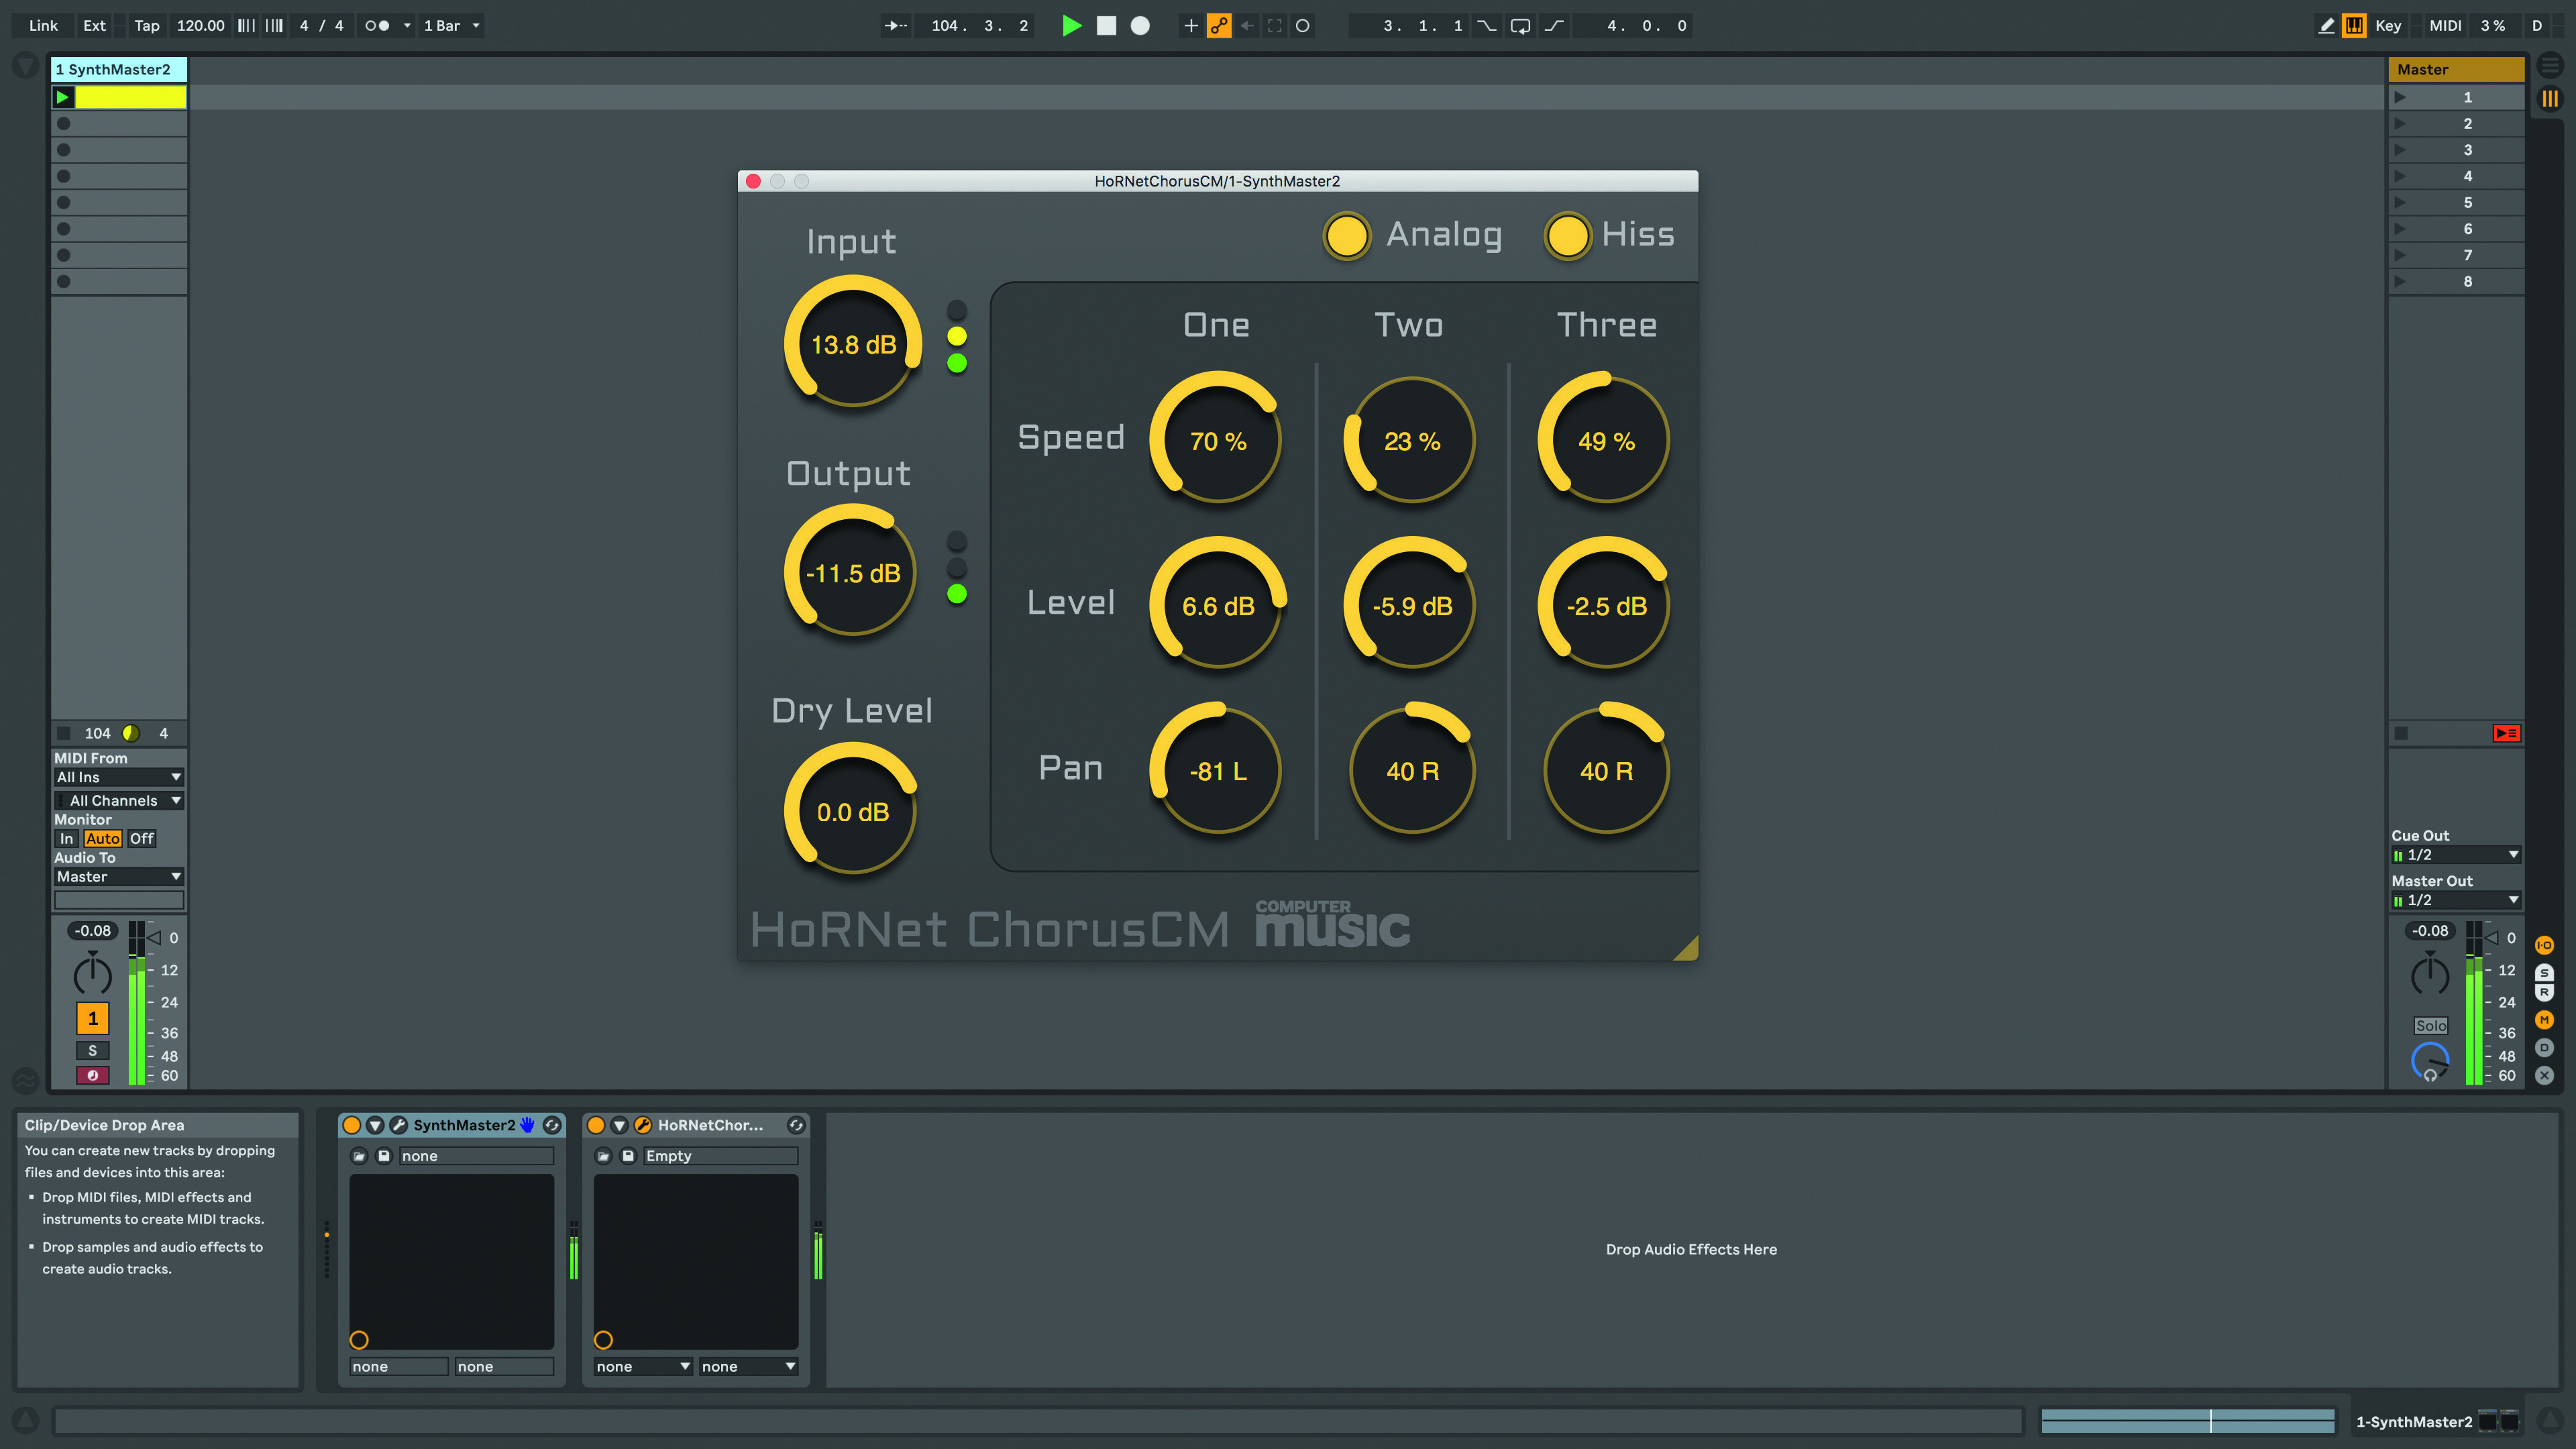Screen dimensions: 2576x1449
Task: Switch to Session View icon
Action: [2550, 98]
